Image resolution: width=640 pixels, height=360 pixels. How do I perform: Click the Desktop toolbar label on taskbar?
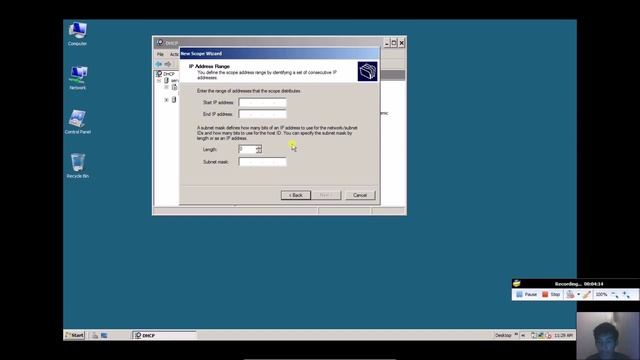click(503, 336)
